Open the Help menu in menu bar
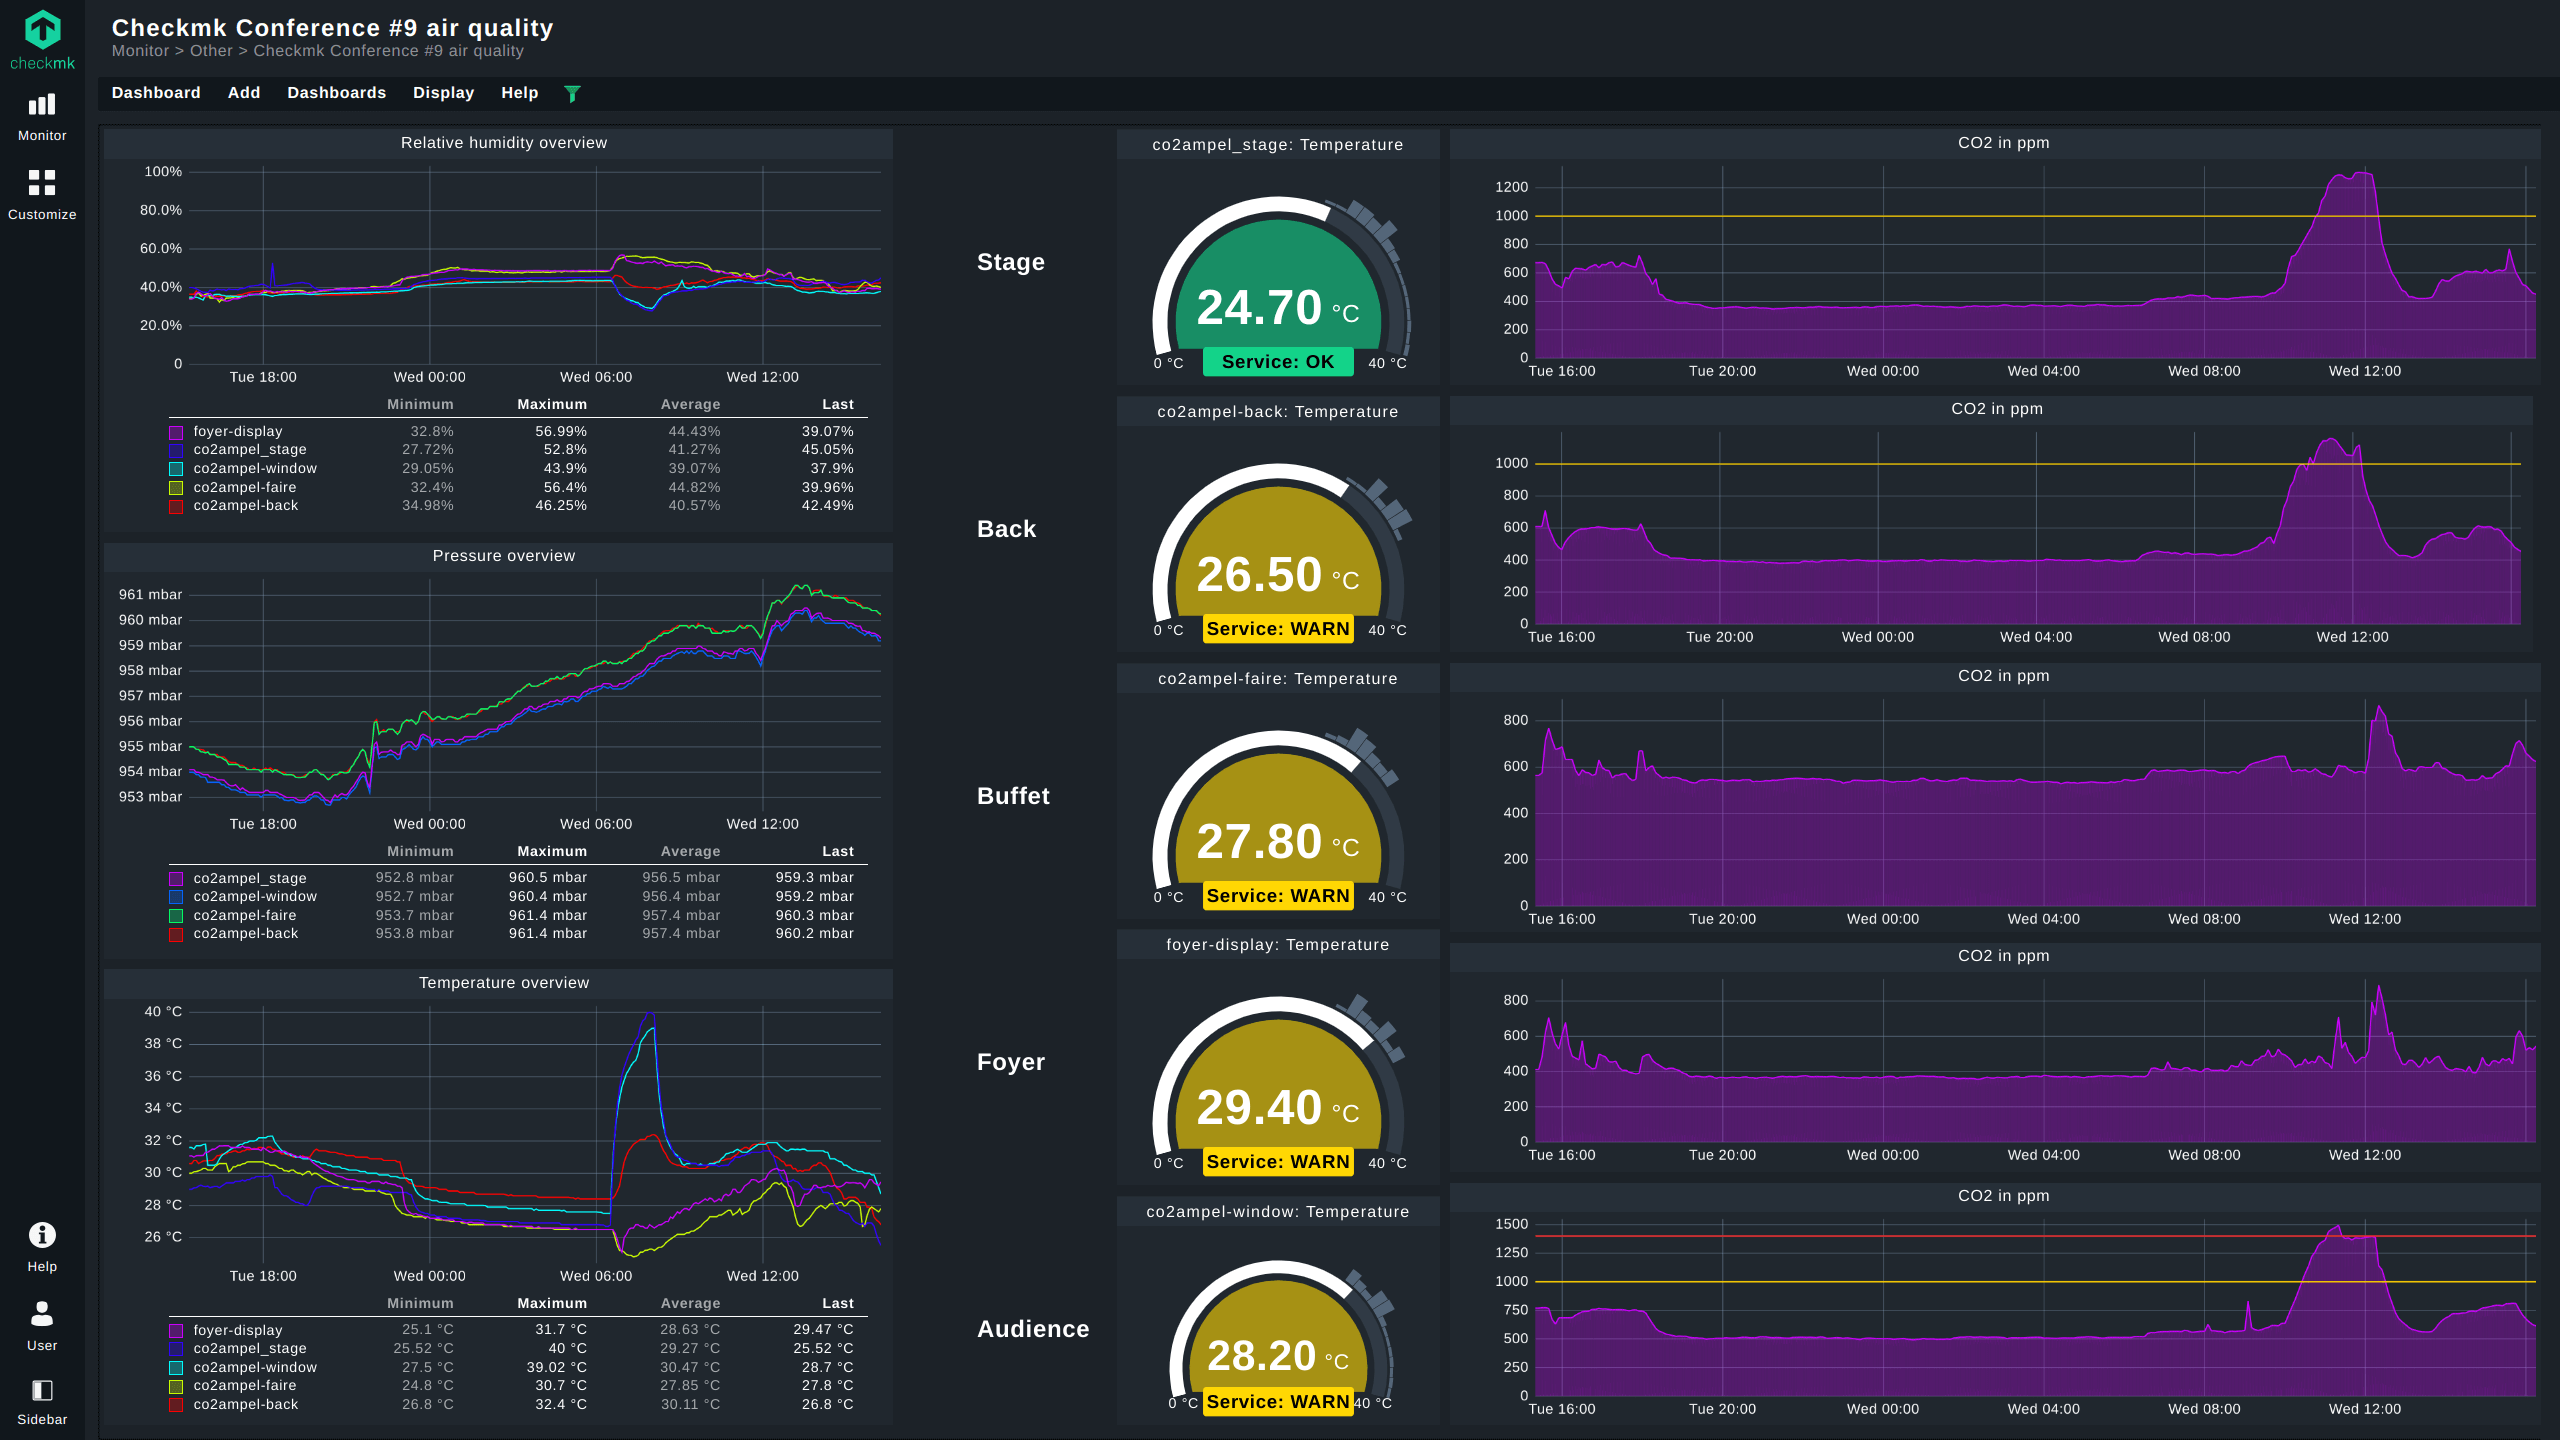 pyautogui.click(x=519, y=93)
